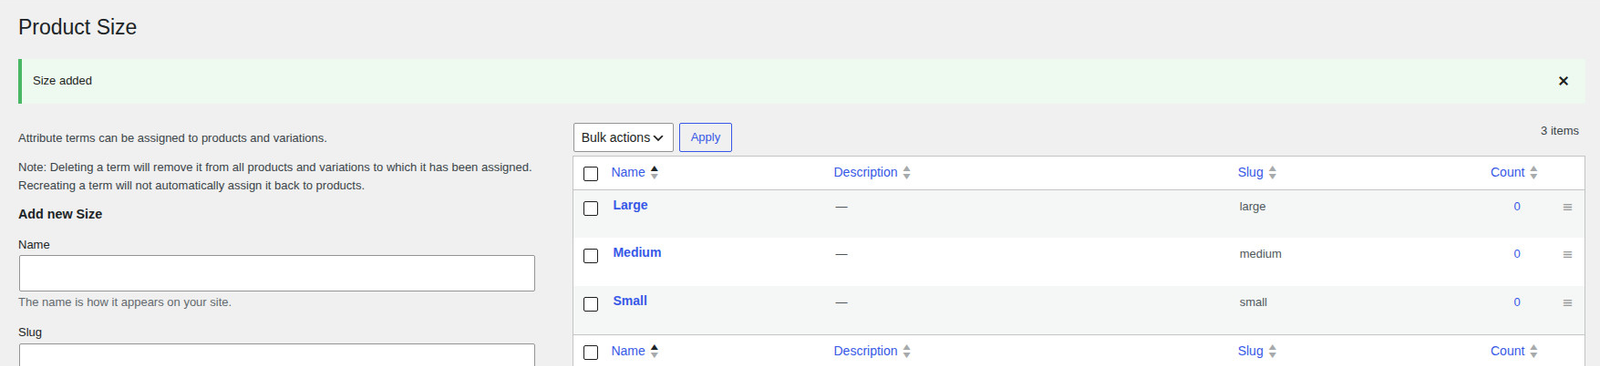Open the Medium size term
The width and height of the screenshot is (1600, 366).
click(637, 253)
